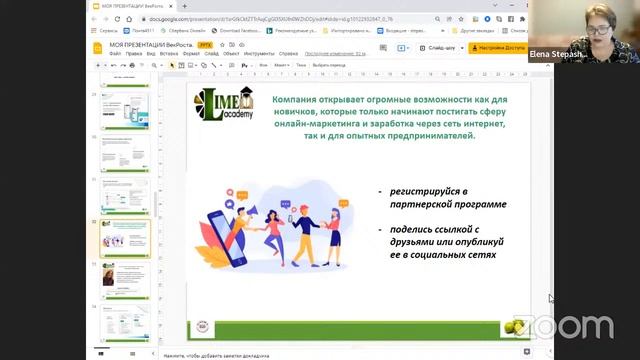Hide the menus with top-right chevron

click(548, 65)
